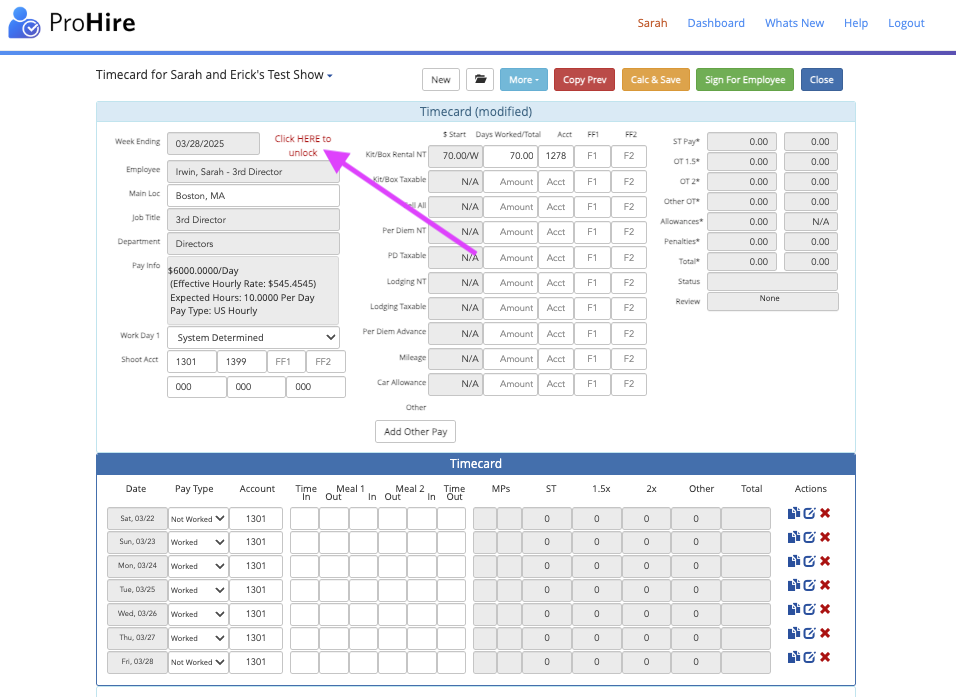Screen dimensions: 956x697
Task: Click the Lodging NT F1 field
Action: click(x=592, y=283)
